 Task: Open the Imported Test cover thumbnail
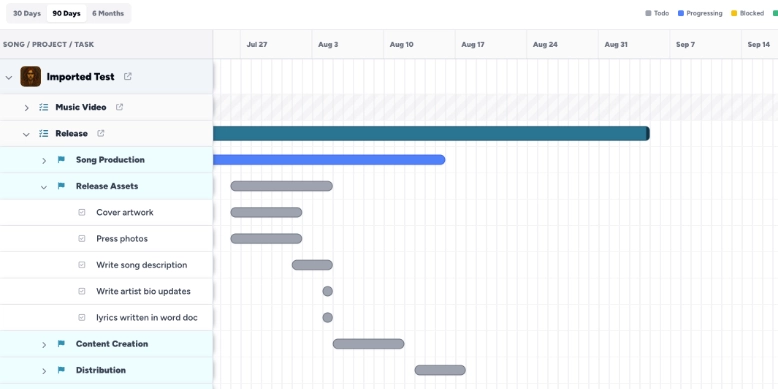coord(31,76)
